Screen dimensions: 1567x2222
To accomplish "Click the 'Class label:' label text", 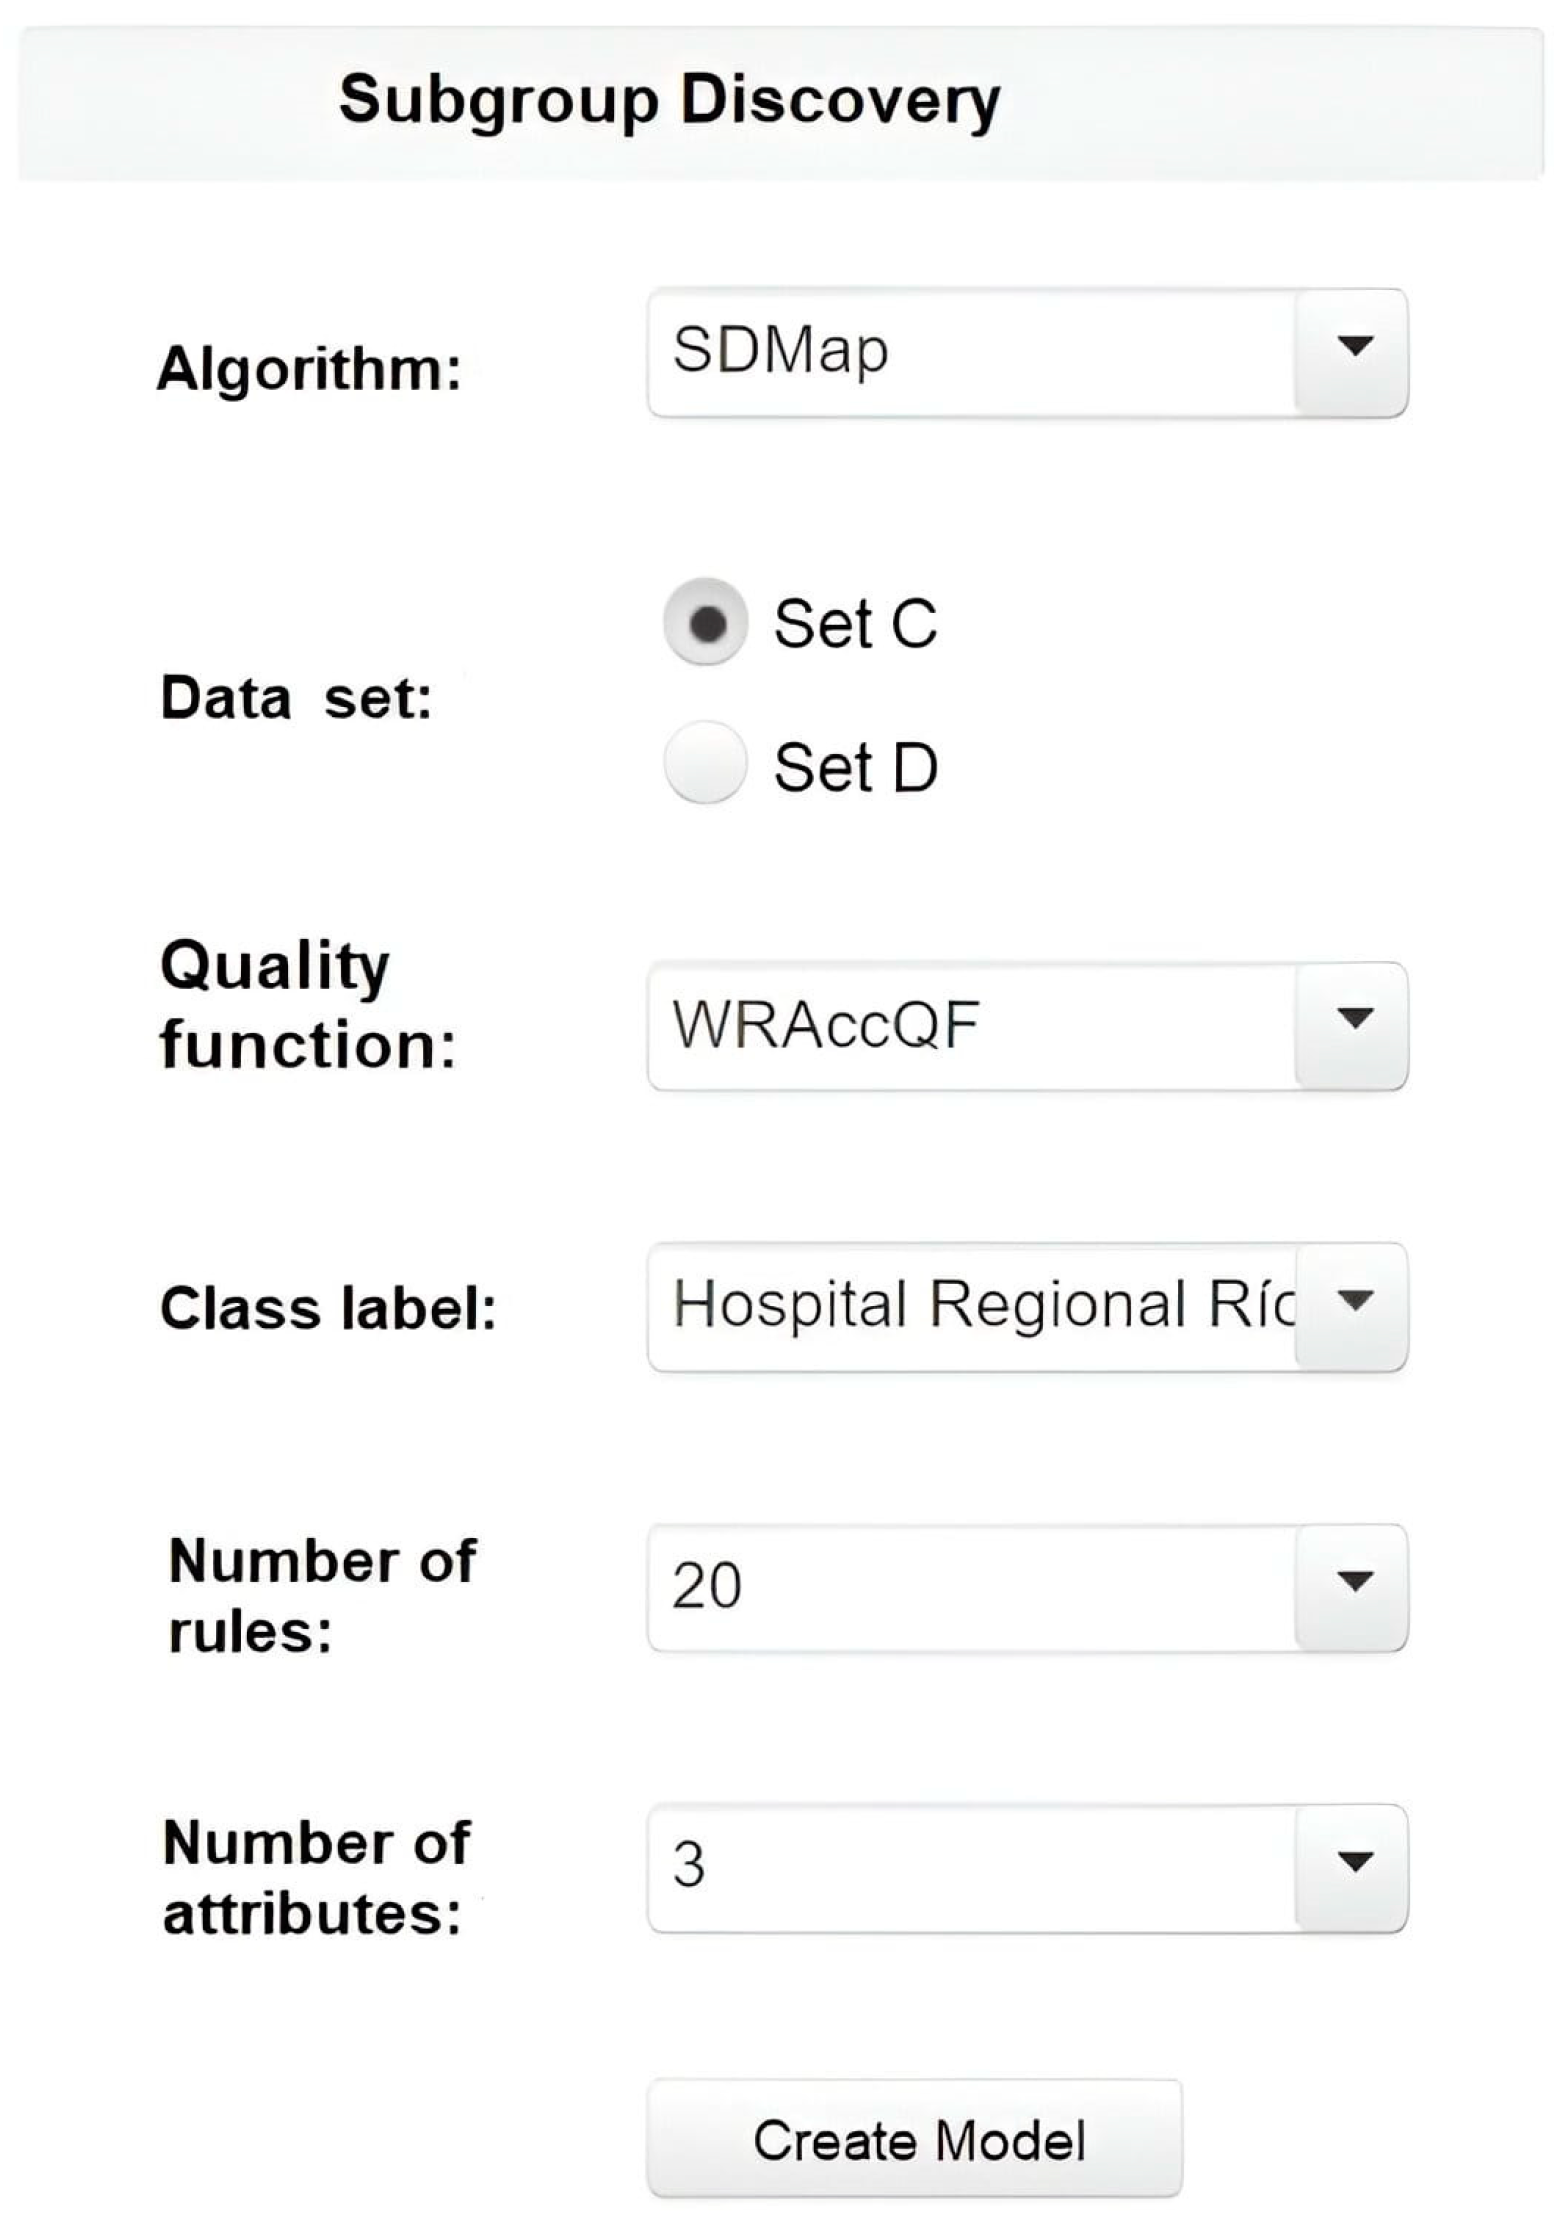I will coord(328,1308).
